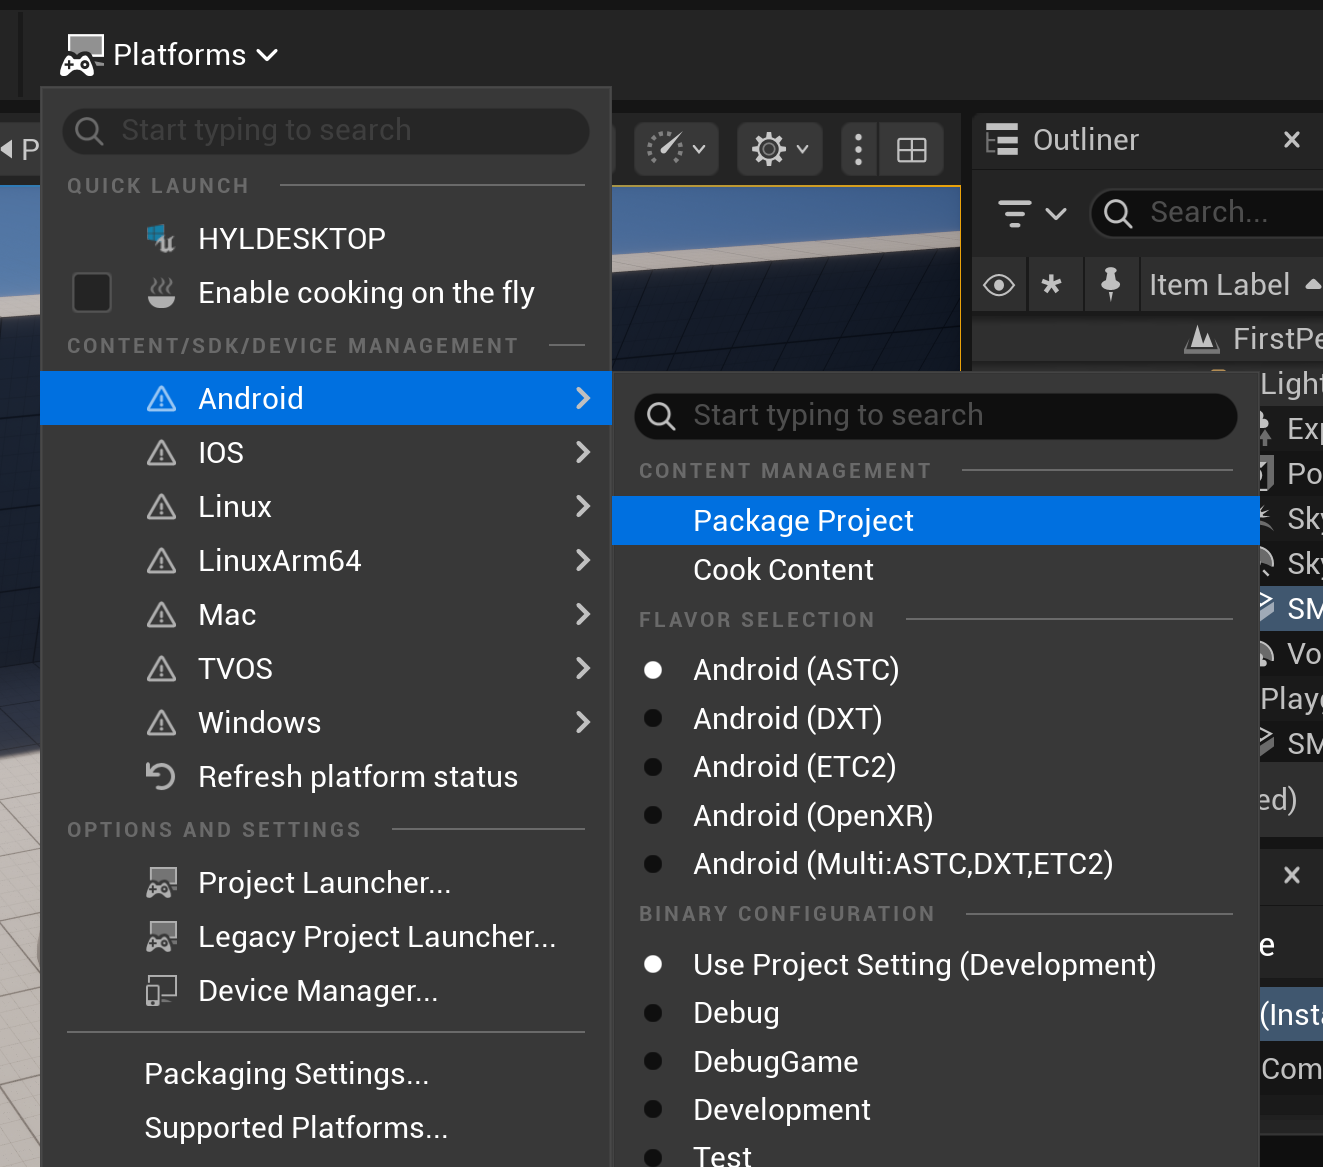The height and width of the screenshot is (1167, 1323).
Task: Click the viewport layout grid icon
Action: (911, 150)
